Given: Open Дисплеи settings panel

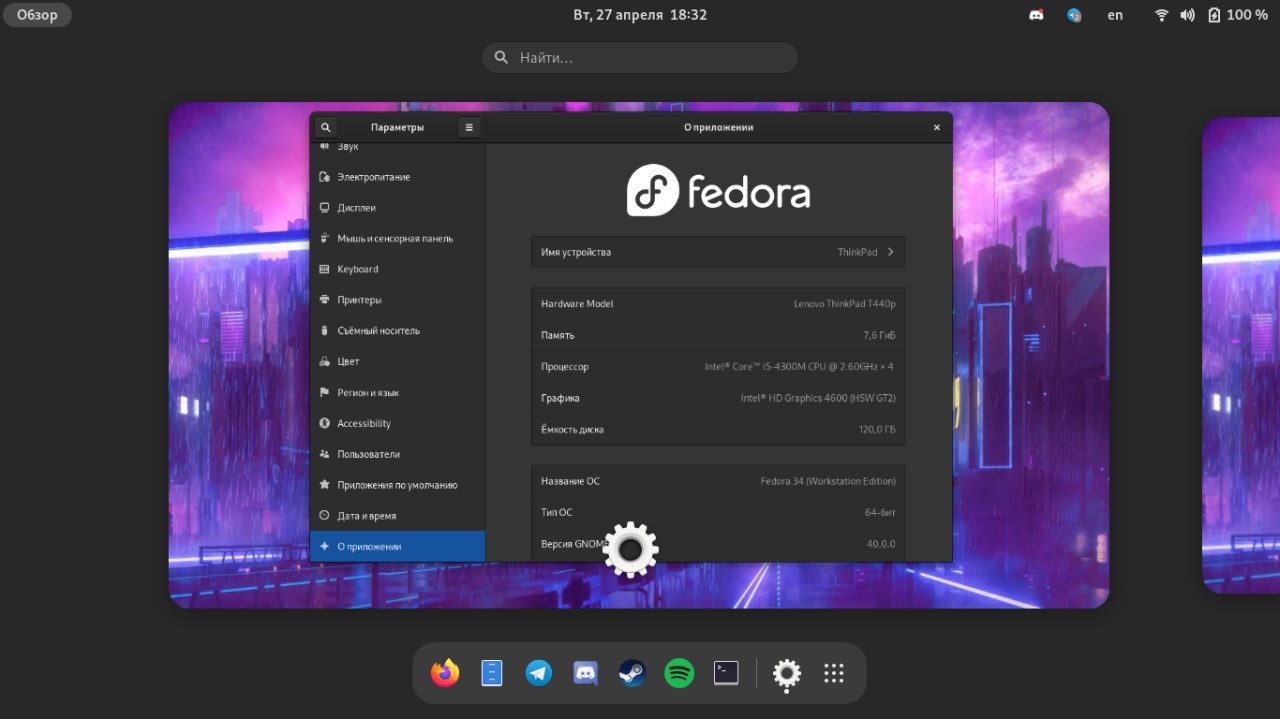Looking at the screenshot, I should 397,208.
